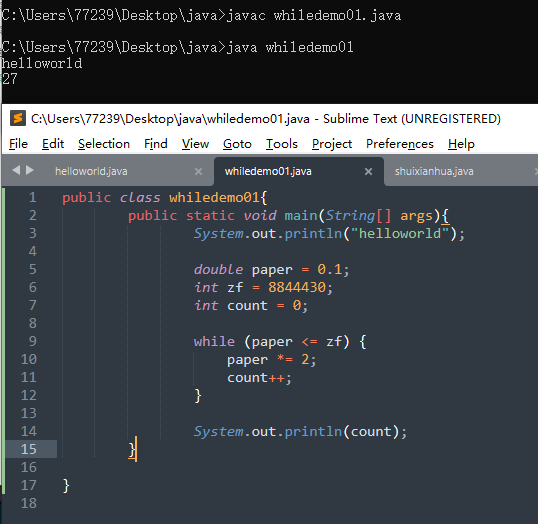Switch to the shuixianhua.java tab
The image size is (538, 524).
(x=434, y=171)
